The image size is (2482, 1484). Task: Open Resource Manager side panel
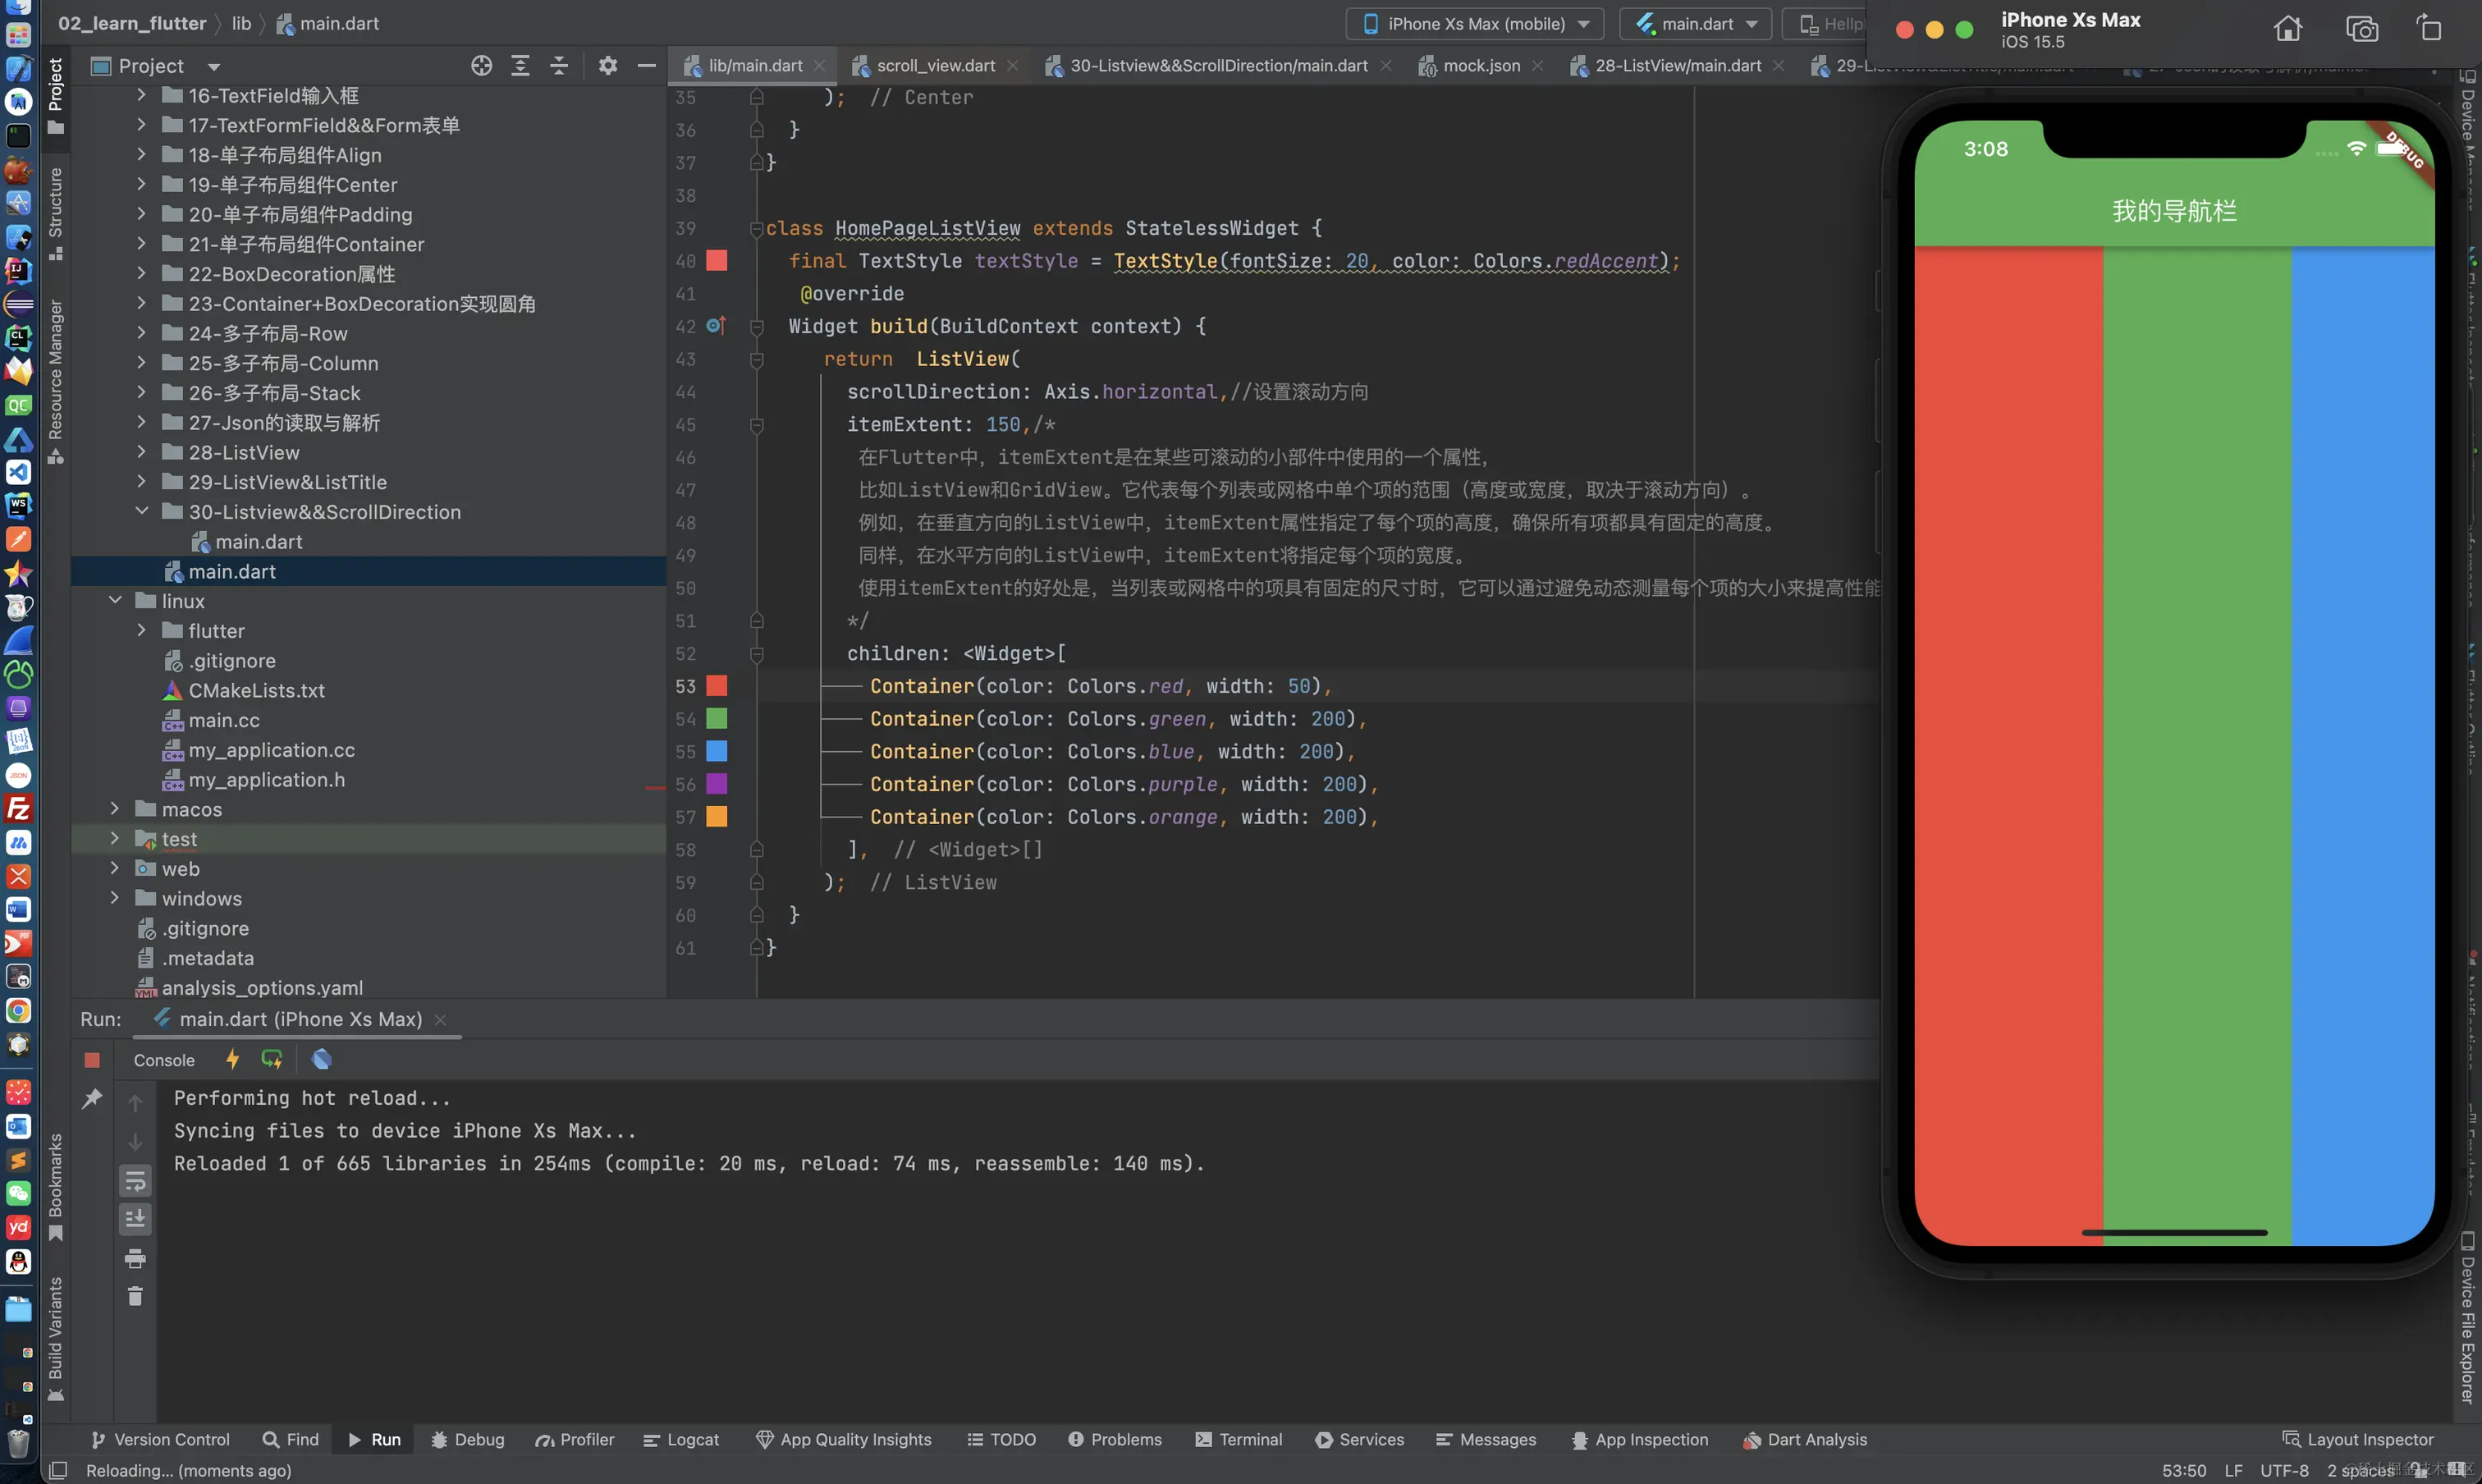pos(55,381)
